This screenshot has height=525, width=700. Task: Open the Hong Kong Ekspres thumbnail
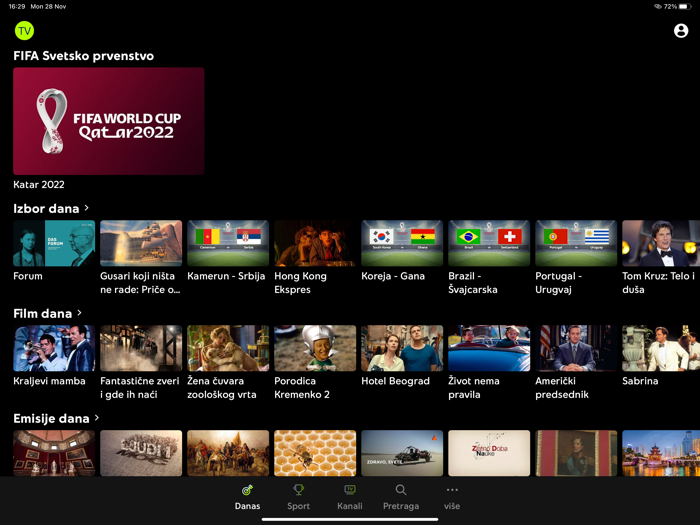(x=315, y=243)
